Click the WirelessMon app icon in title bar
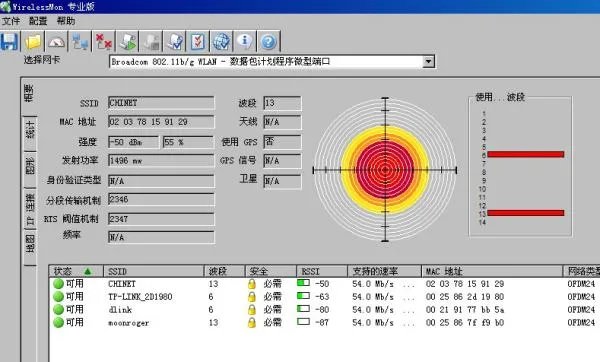600x362 pixels. click(x=5, y=7)
